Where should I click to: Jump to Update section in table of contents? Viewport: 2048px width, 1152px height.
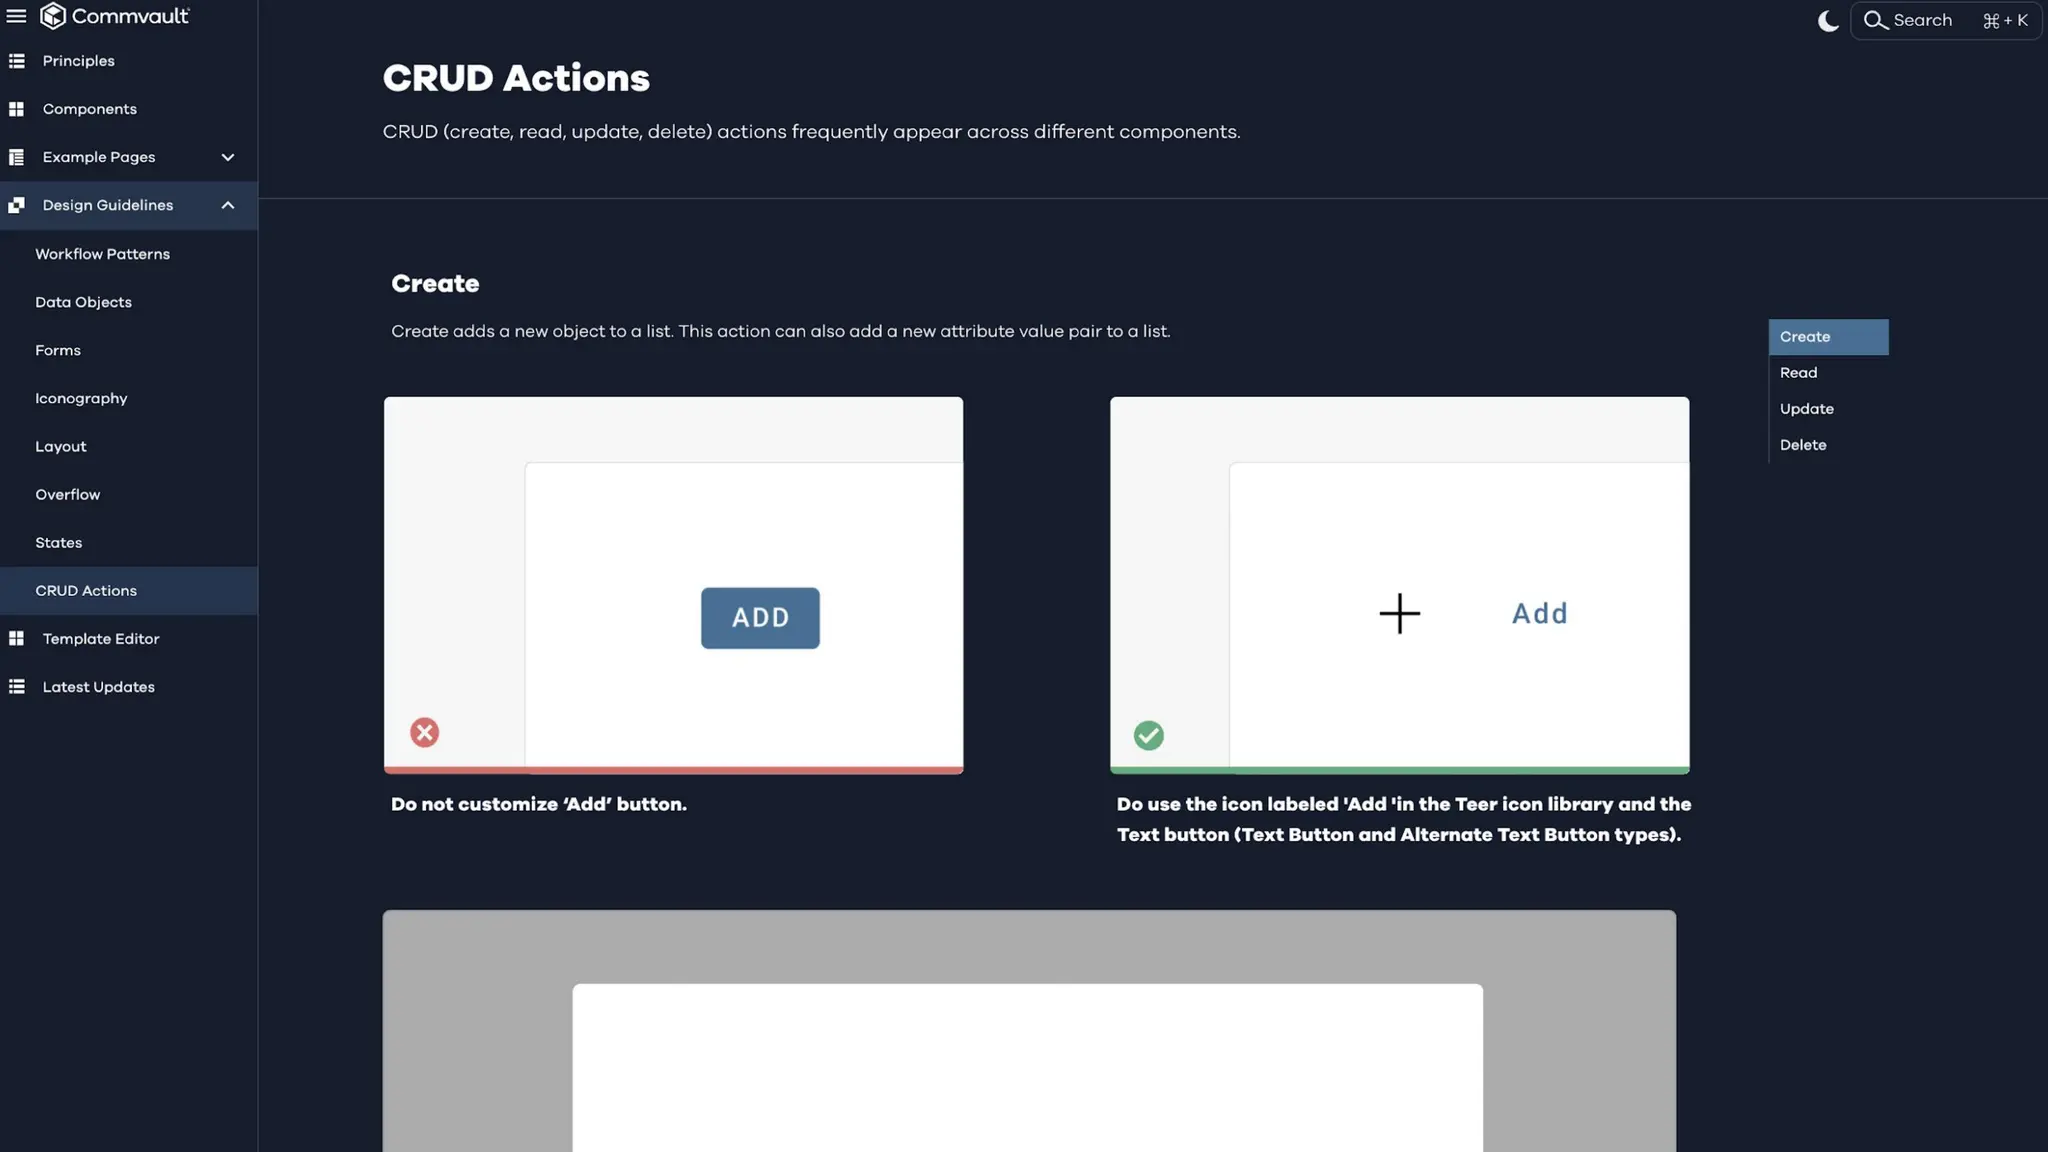(x=1806, y=409)
